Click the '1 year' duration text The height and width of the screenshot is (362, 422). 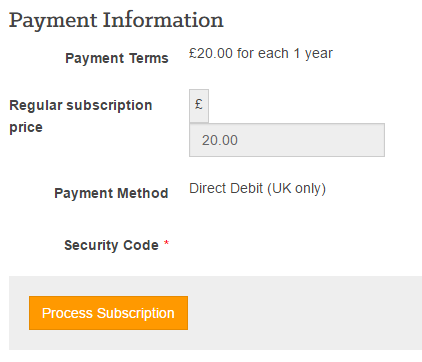pyautogui.click(x=313, y=54)
